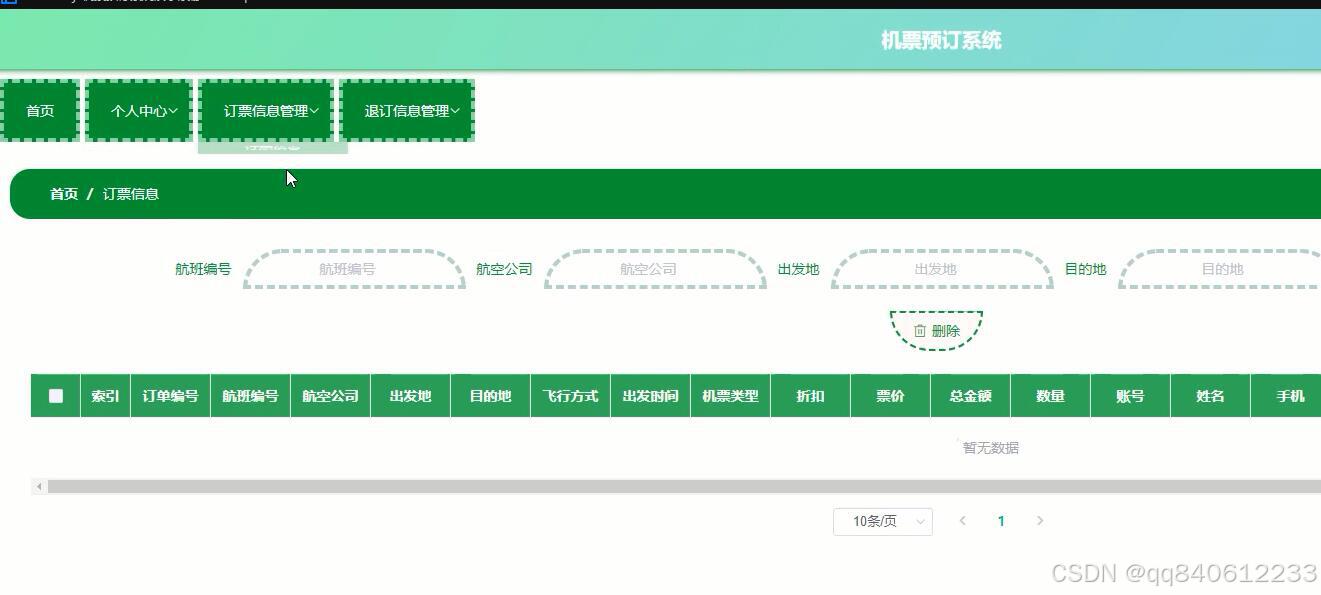The height and width of the screenshot is (595, 1321).
Task: Open the 10条/页 page size dropdown
Action: (x=883, y=521)
